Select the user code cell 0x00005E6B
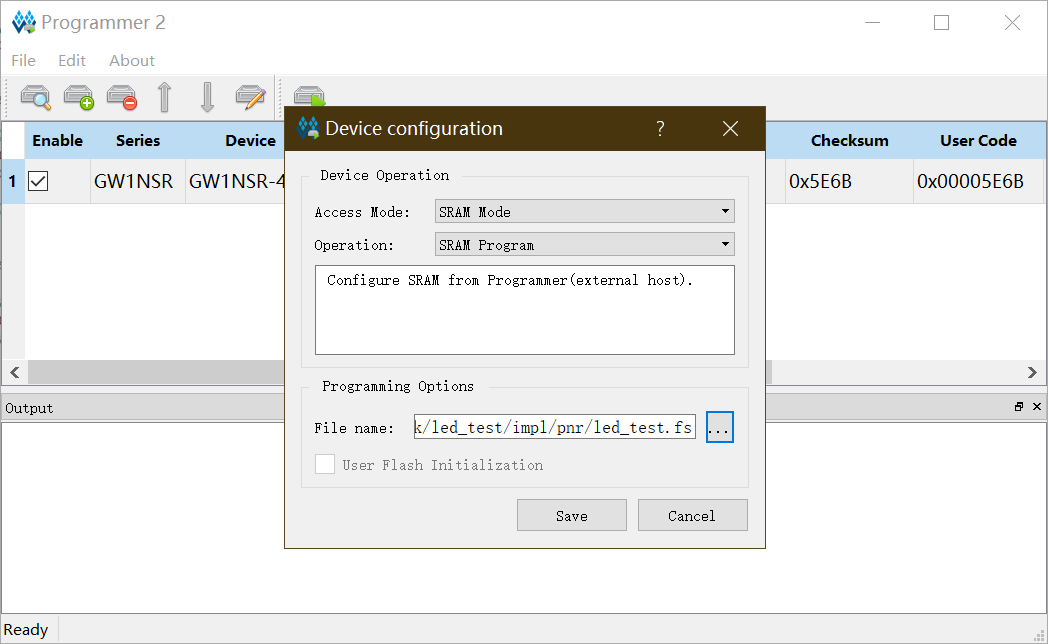1048x644 pixels. (x=978, y=181)
